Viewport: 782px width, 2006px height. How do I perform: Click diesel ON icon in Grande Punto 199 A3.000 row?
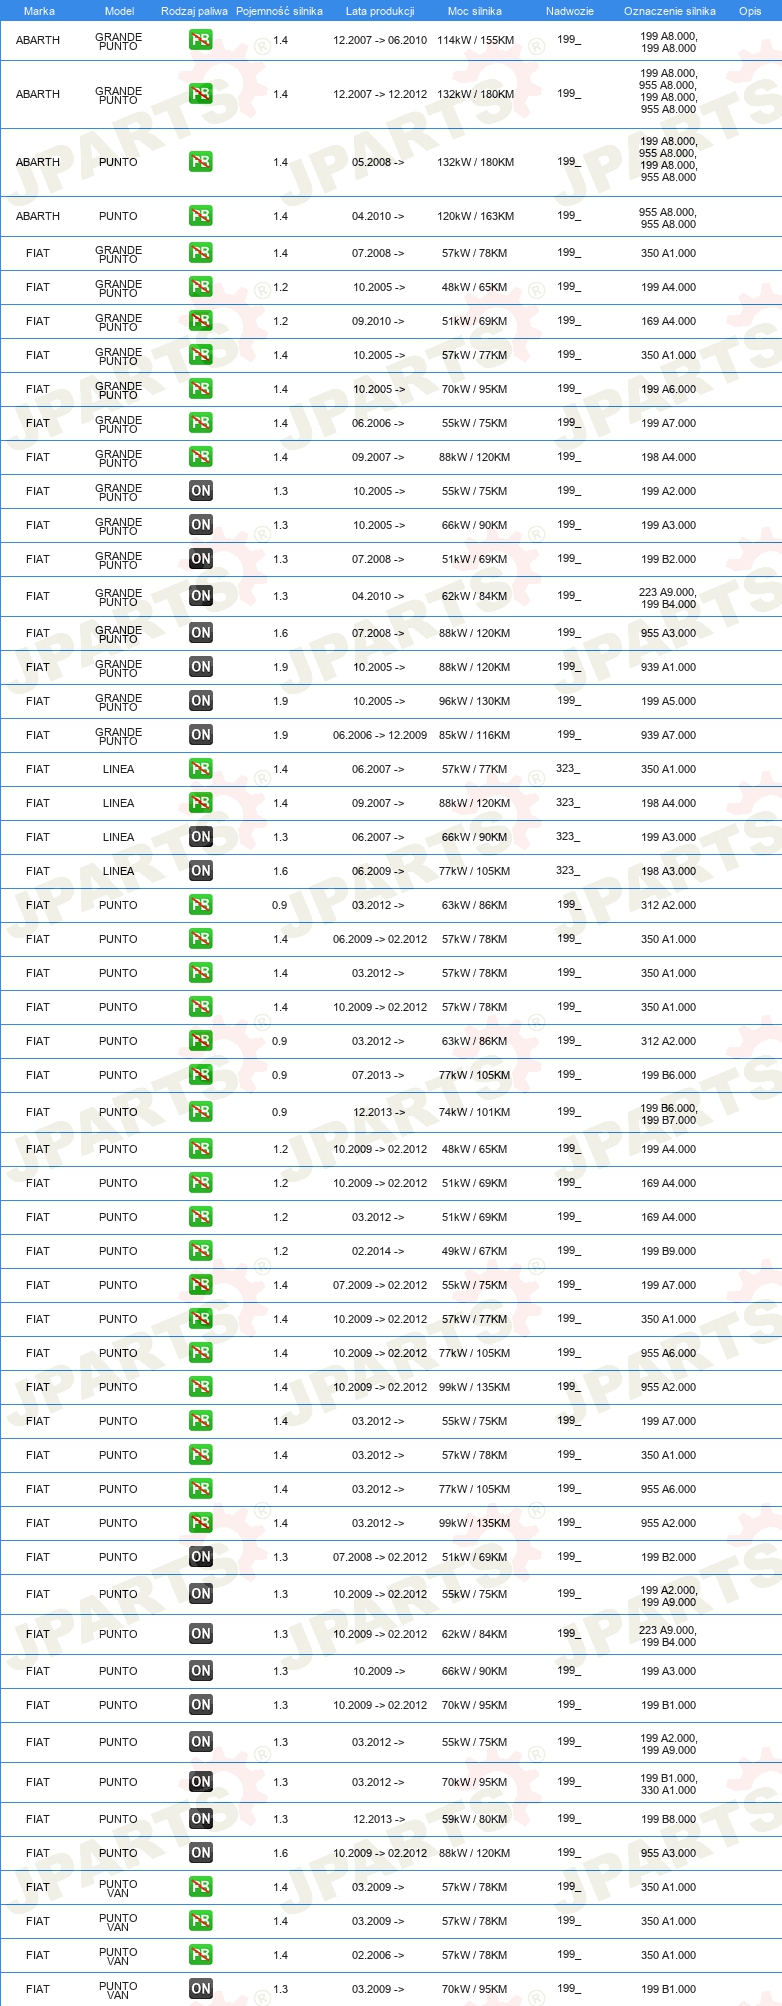click(200, 525)
